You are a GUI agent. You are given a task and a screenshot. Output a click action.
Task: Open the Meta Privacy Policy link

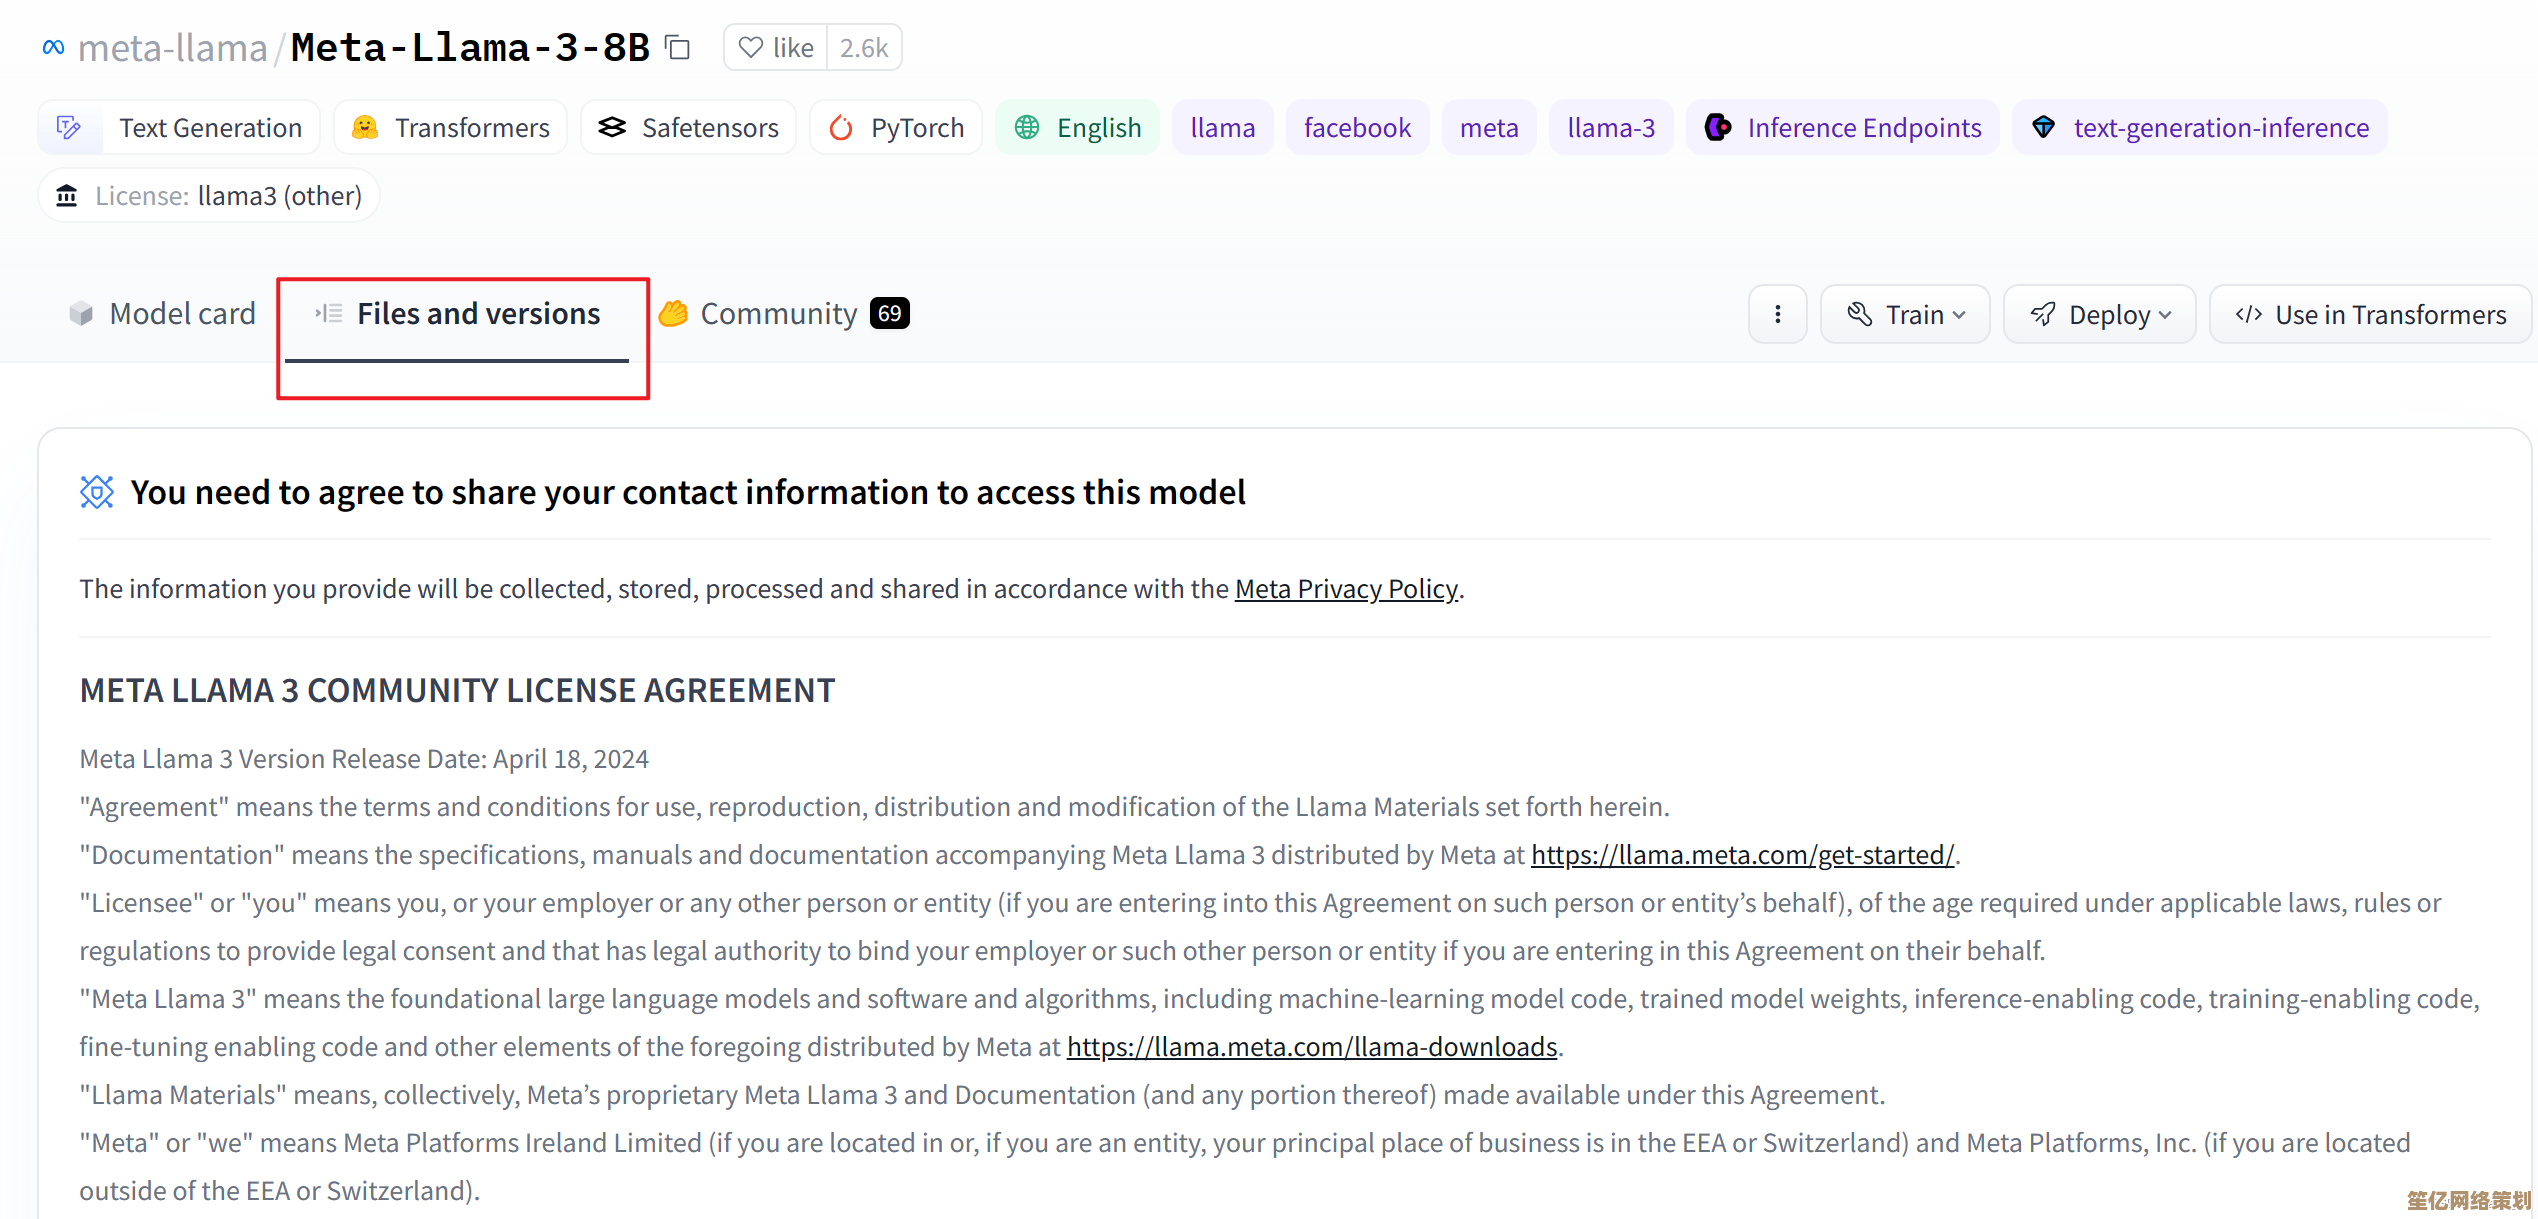tap(1346, 589)
